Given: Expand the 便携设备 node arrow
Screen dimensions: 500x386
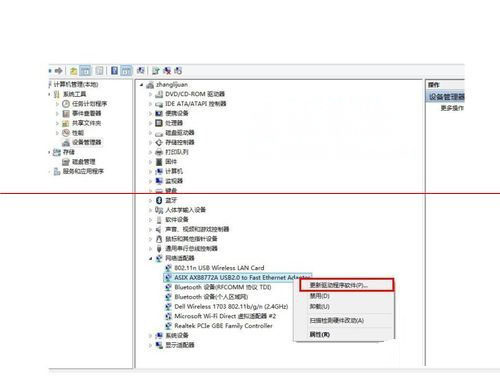Looking at the screenshot, I should pos(150,114).
